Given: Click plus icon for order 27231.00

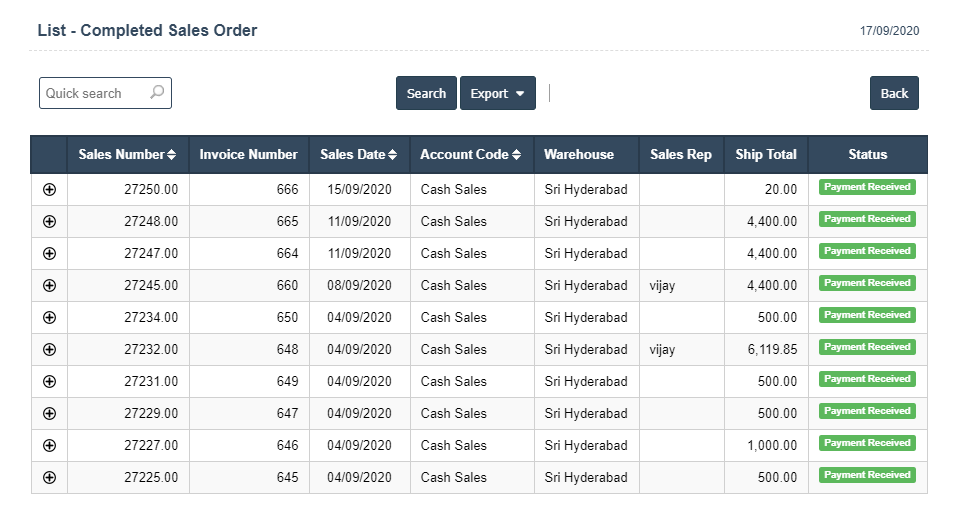Looking at the screenshot, I should (x=49, y=381).
